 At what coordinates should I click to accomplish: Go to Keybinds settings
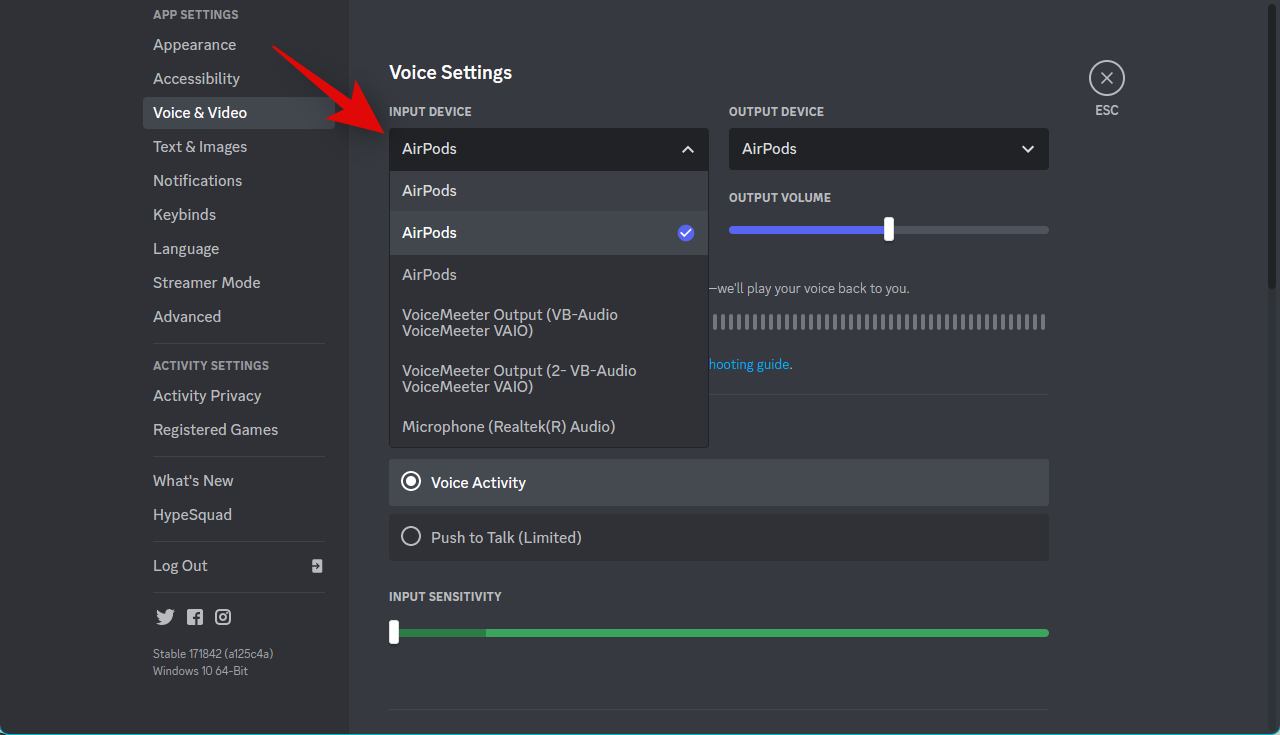coord(184,215)
